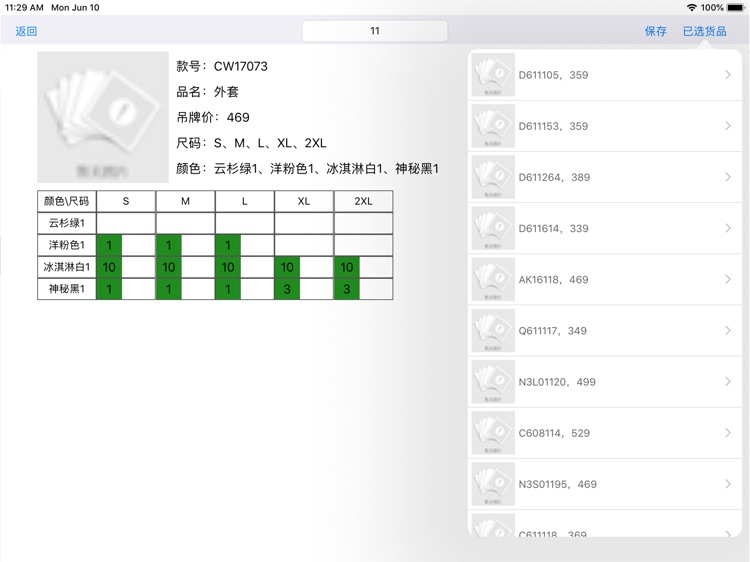The width and height of the screenshot is (750, 562).
Task: Click the 冰淇淋白1 size S quantity 10
Action: click(109, 267)
